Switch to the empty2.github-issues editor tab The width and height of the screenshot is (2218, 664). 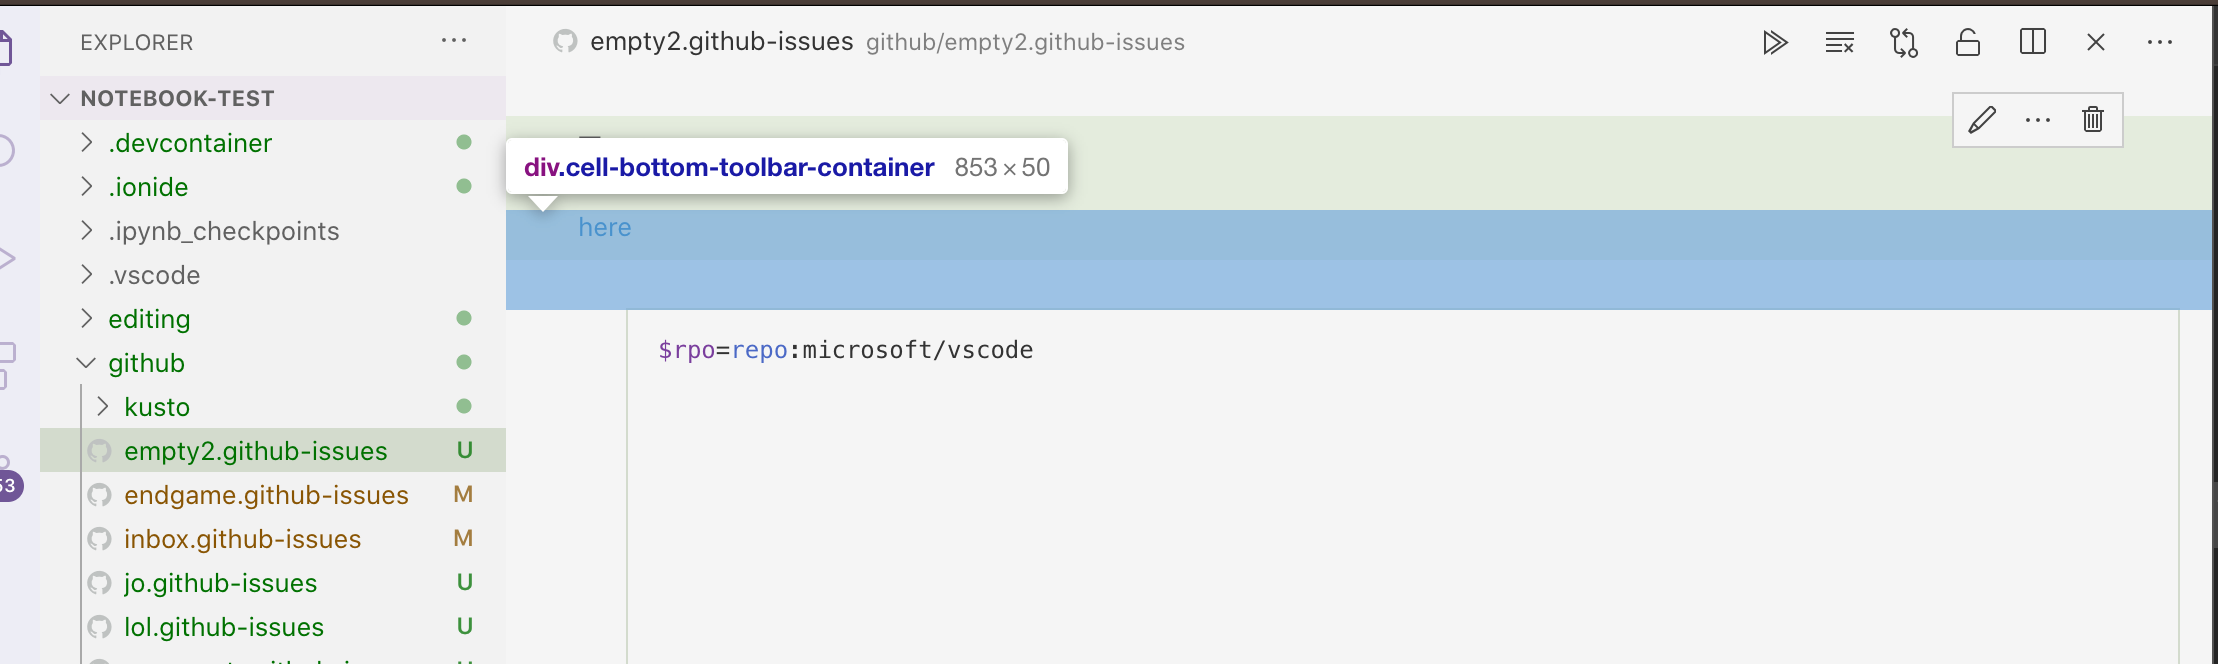pyautogui.click(x=724, y=42)
